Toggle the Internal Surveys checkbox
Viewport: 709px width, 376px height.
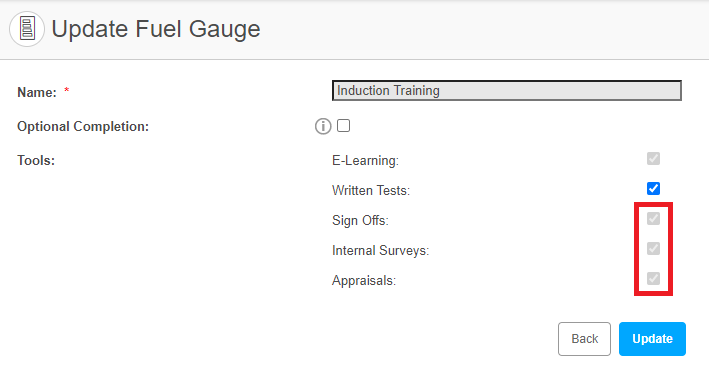tap(653, 249)
